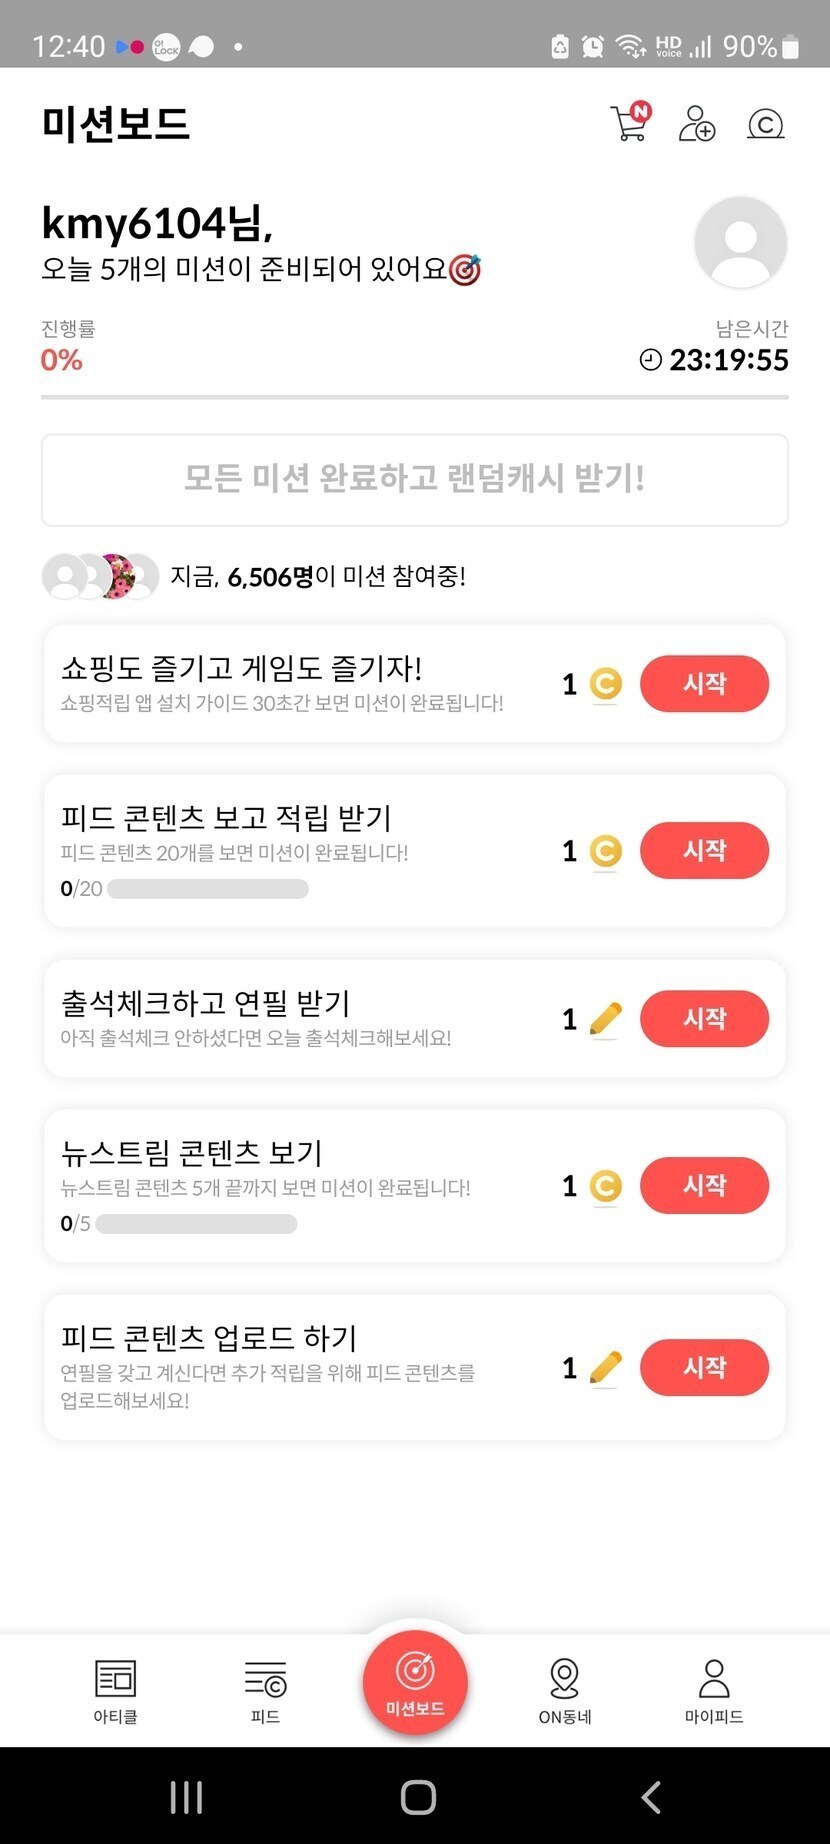Screen dimensions: 830x1844
Task: Open the shopping cart icon
Action: click(x=630, y=123)
